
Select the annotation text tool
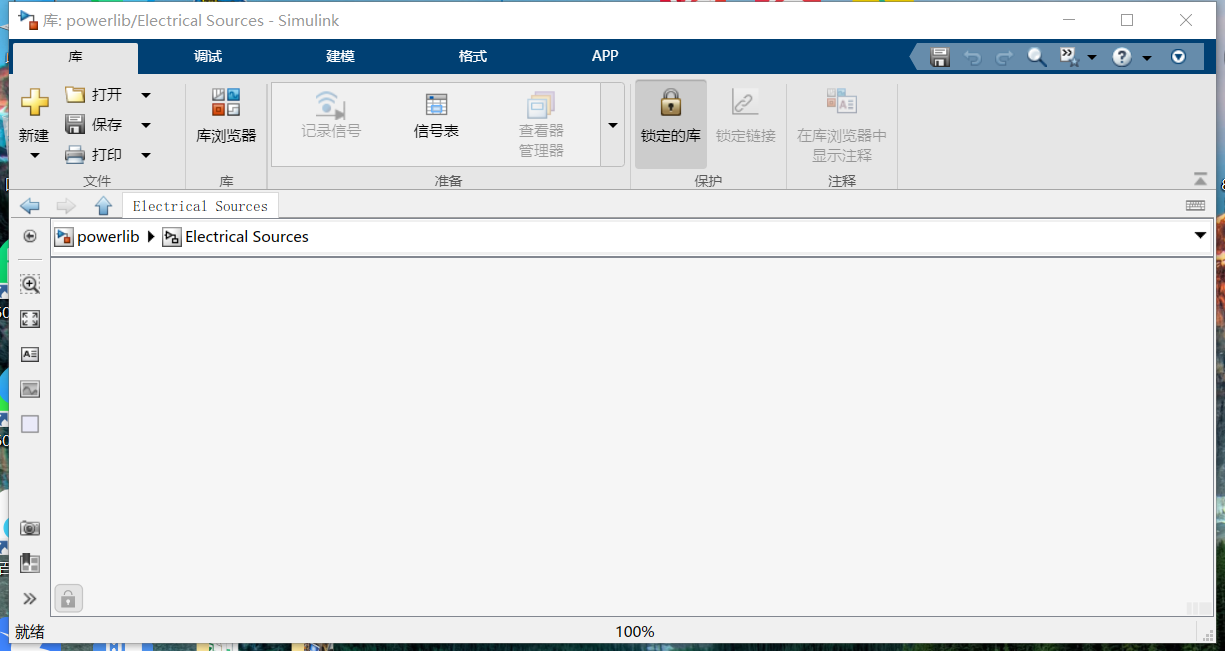coord(30,354)
